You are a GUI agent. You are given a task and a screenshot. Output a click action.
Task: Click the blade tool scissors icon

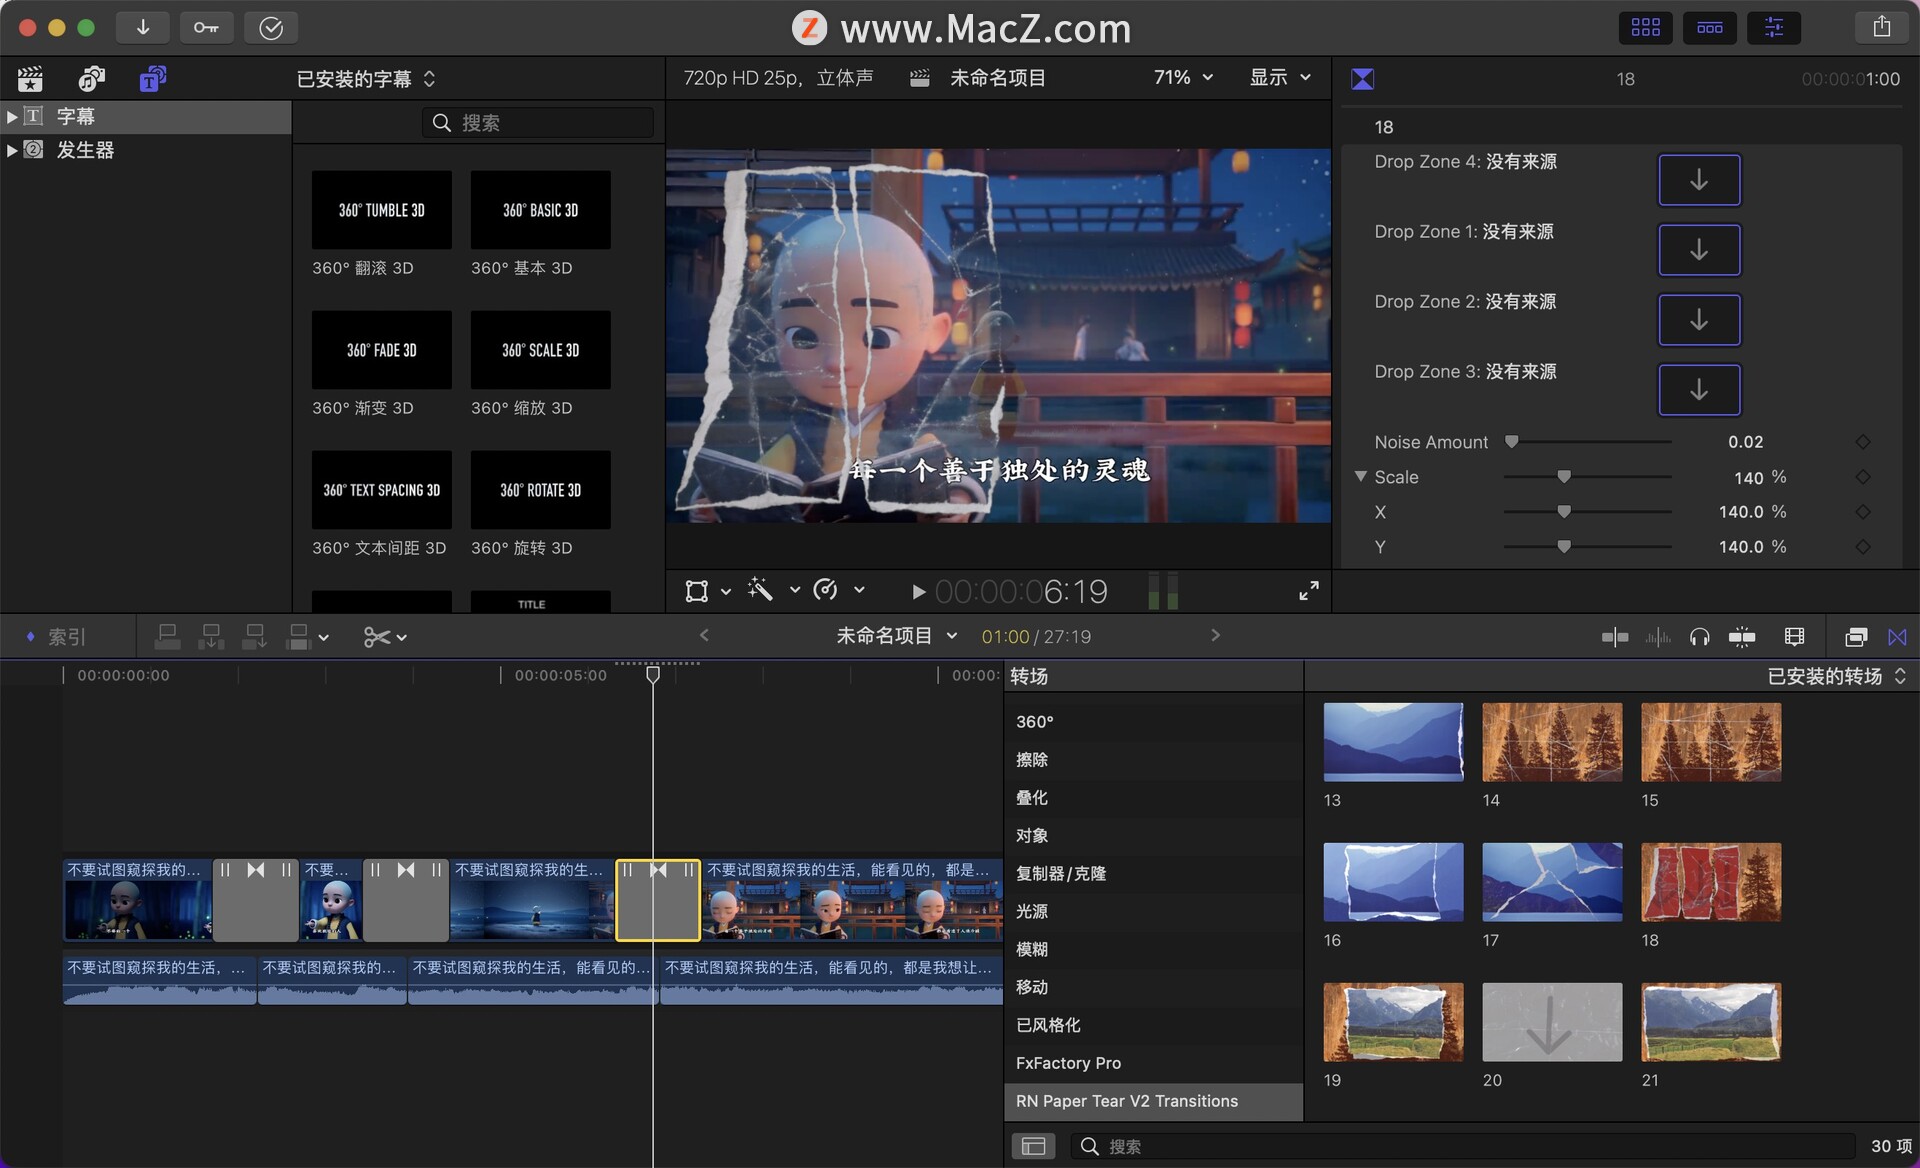[377, 637]
